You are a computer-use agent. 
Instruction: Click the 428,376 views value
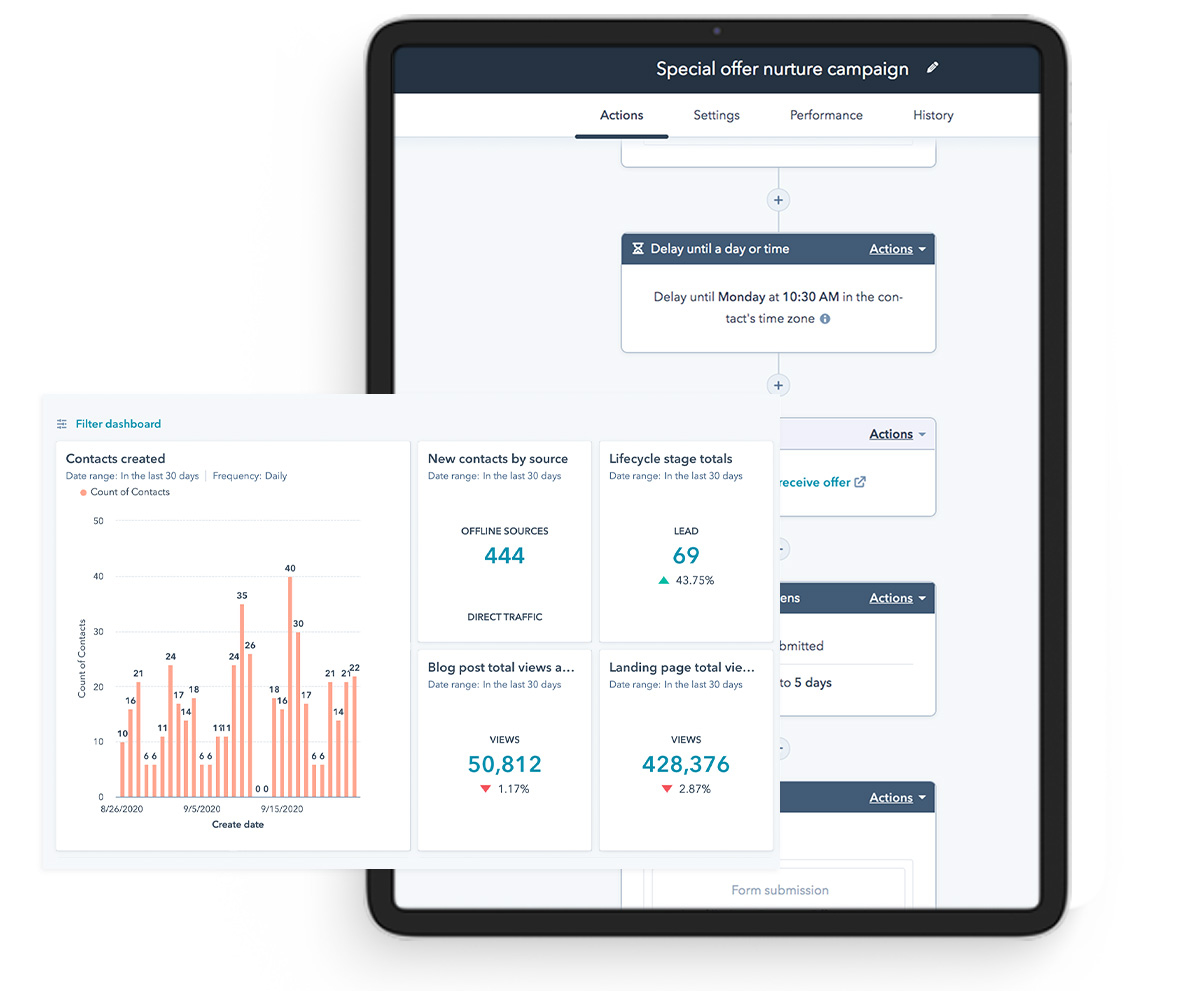685,764
